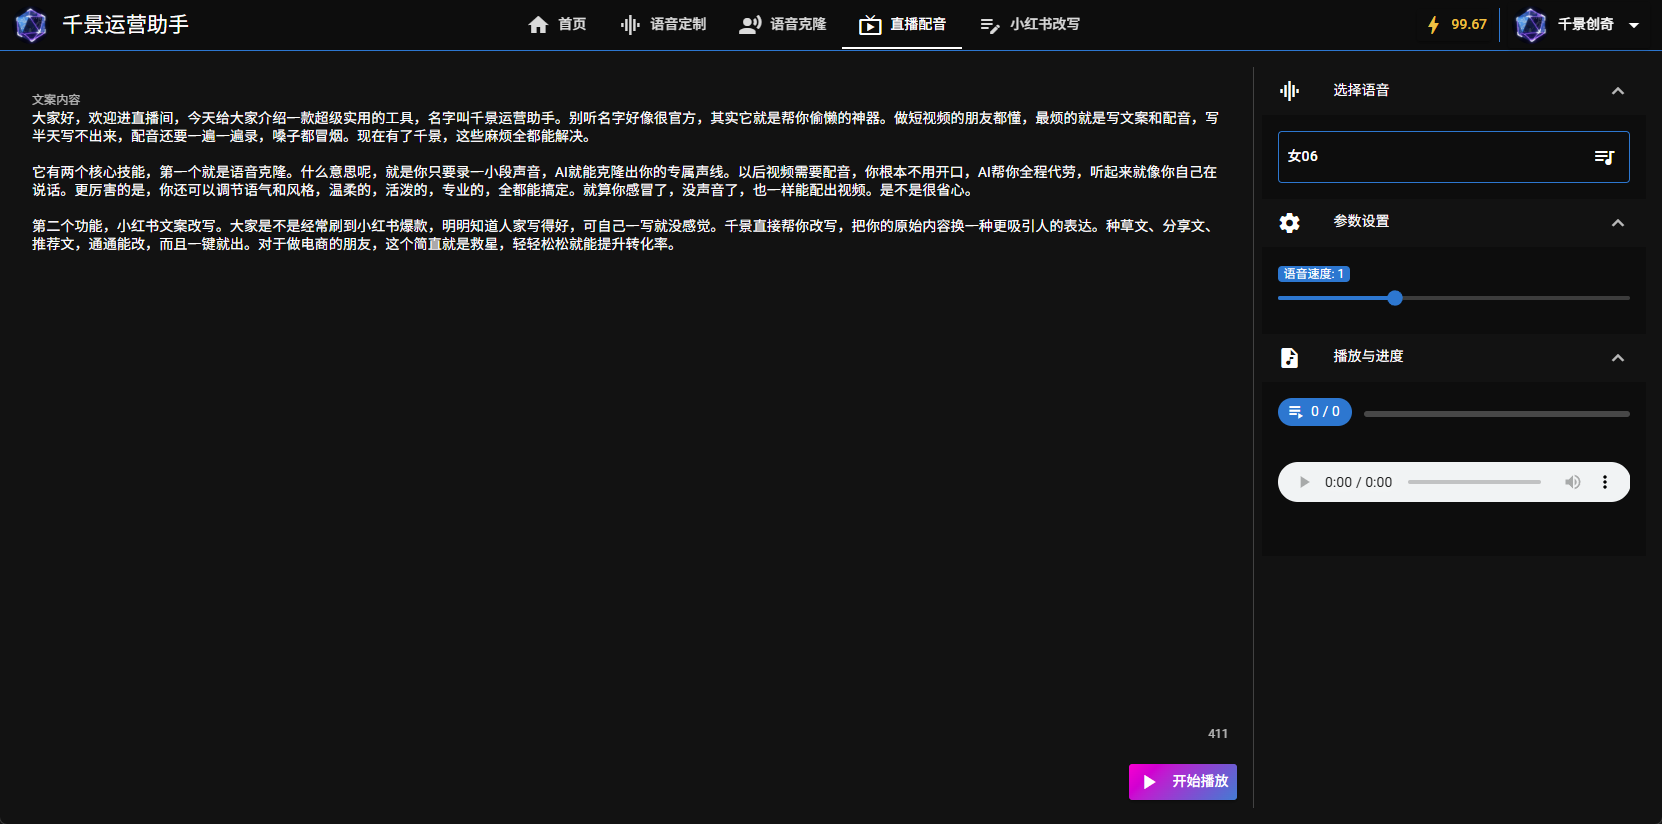Collapse the 参数设置 section

1618,223
